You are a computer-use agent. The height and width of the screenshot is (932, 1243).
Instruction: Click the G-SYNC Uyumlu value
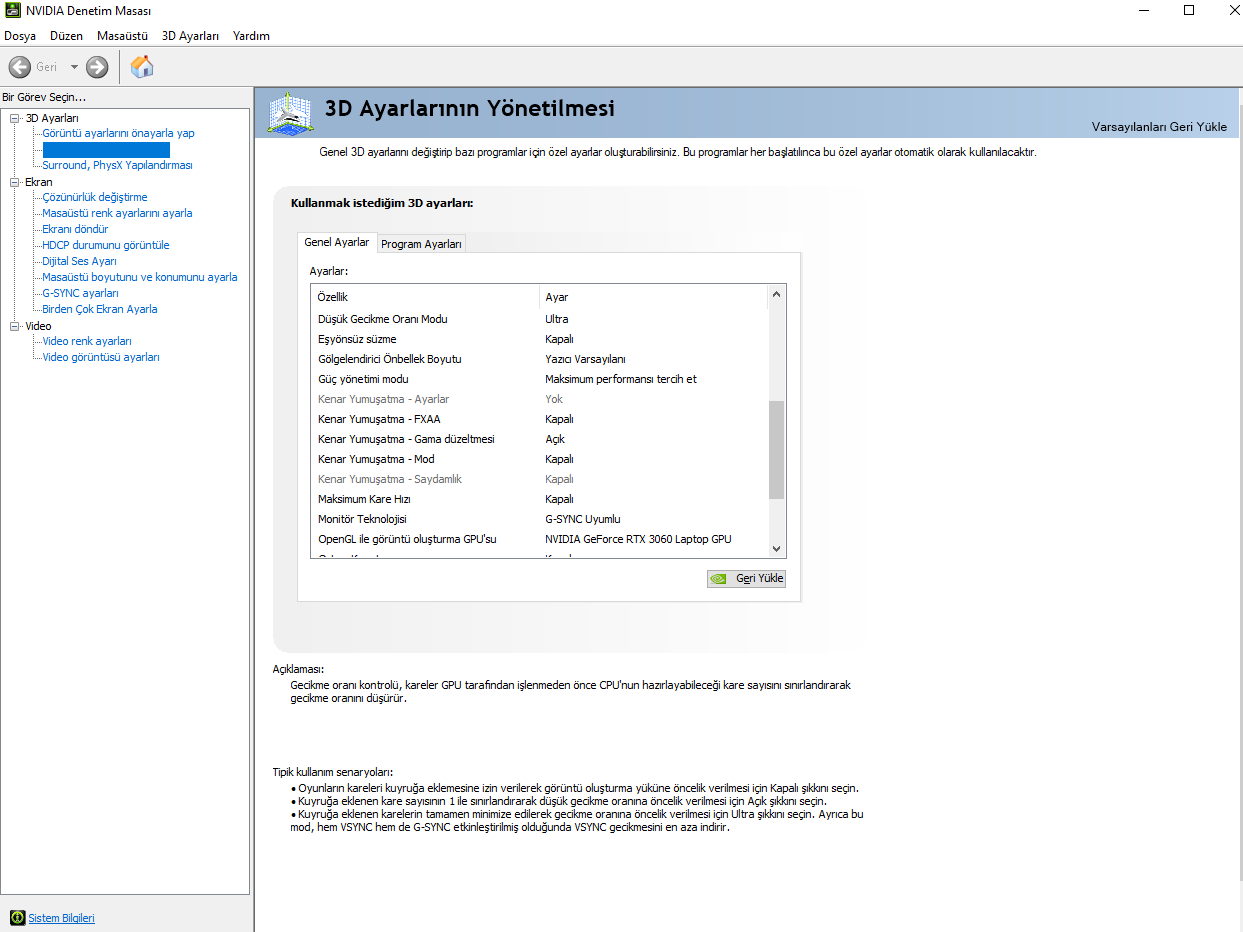point(583,519)
